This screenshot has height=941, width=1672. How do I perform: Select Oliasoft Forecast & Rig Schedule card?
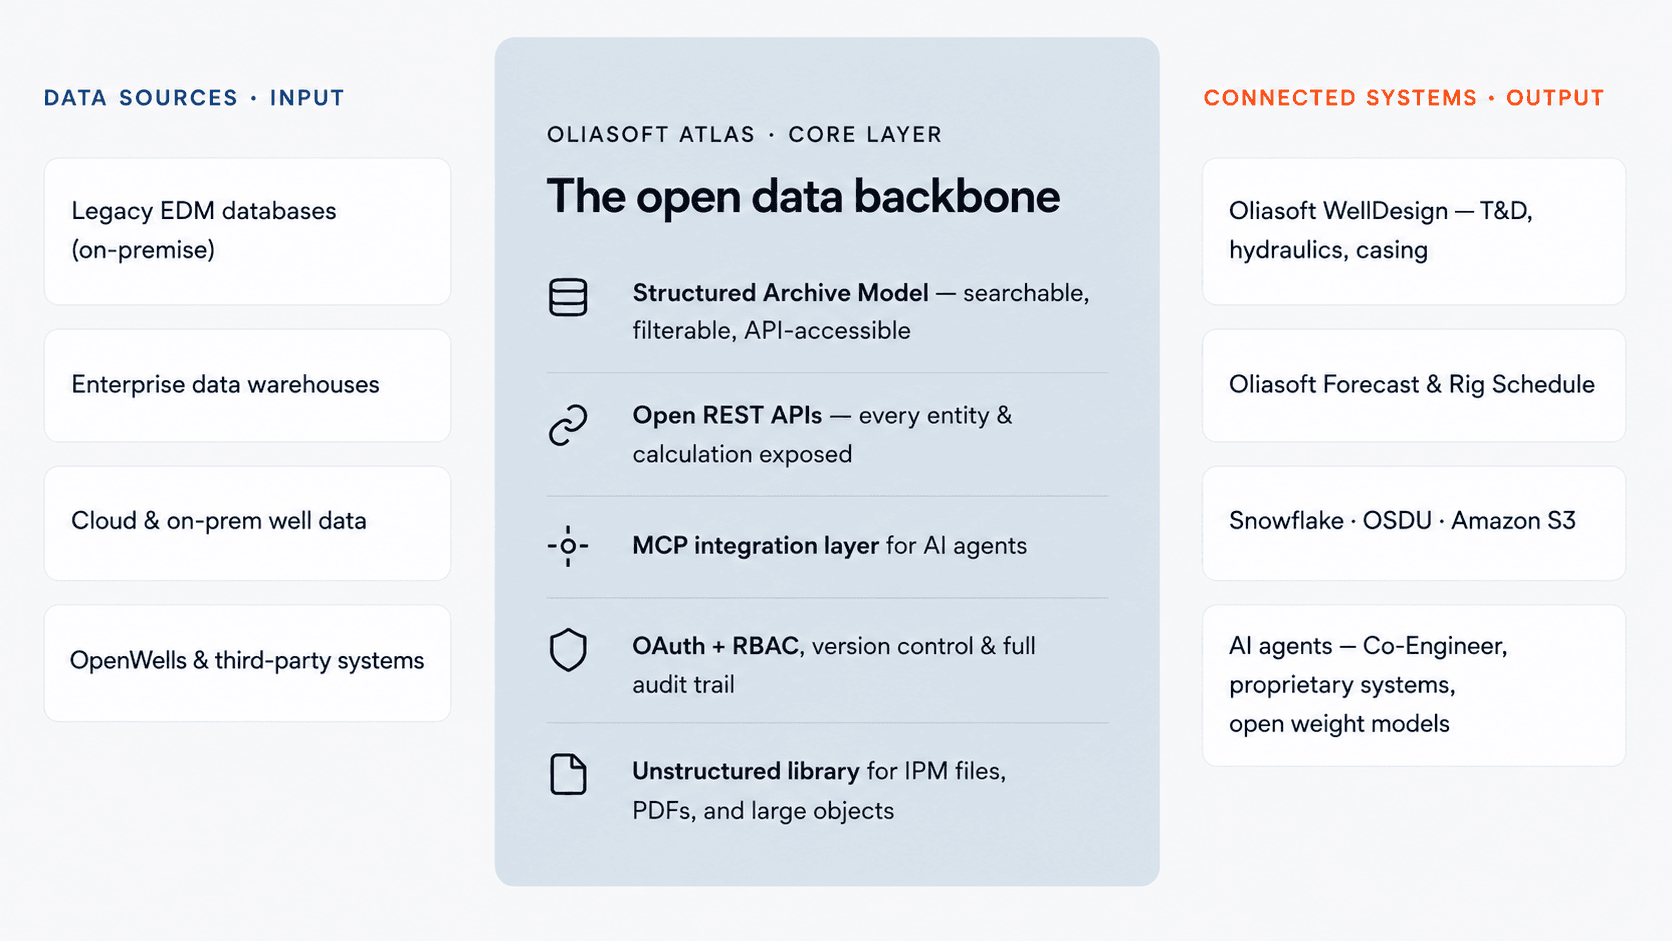click(x=1413, y=385)
